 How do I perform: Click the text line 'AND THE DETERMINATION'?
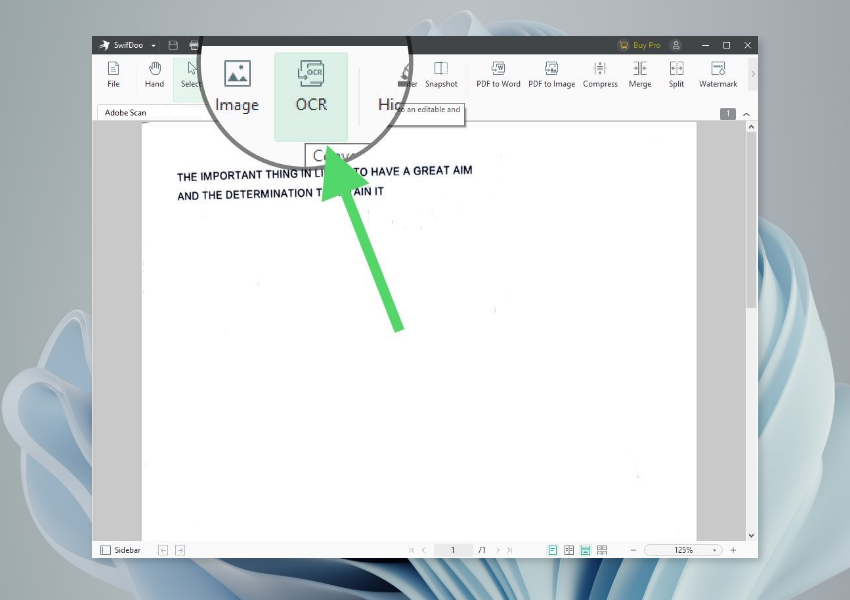point(280,193)
